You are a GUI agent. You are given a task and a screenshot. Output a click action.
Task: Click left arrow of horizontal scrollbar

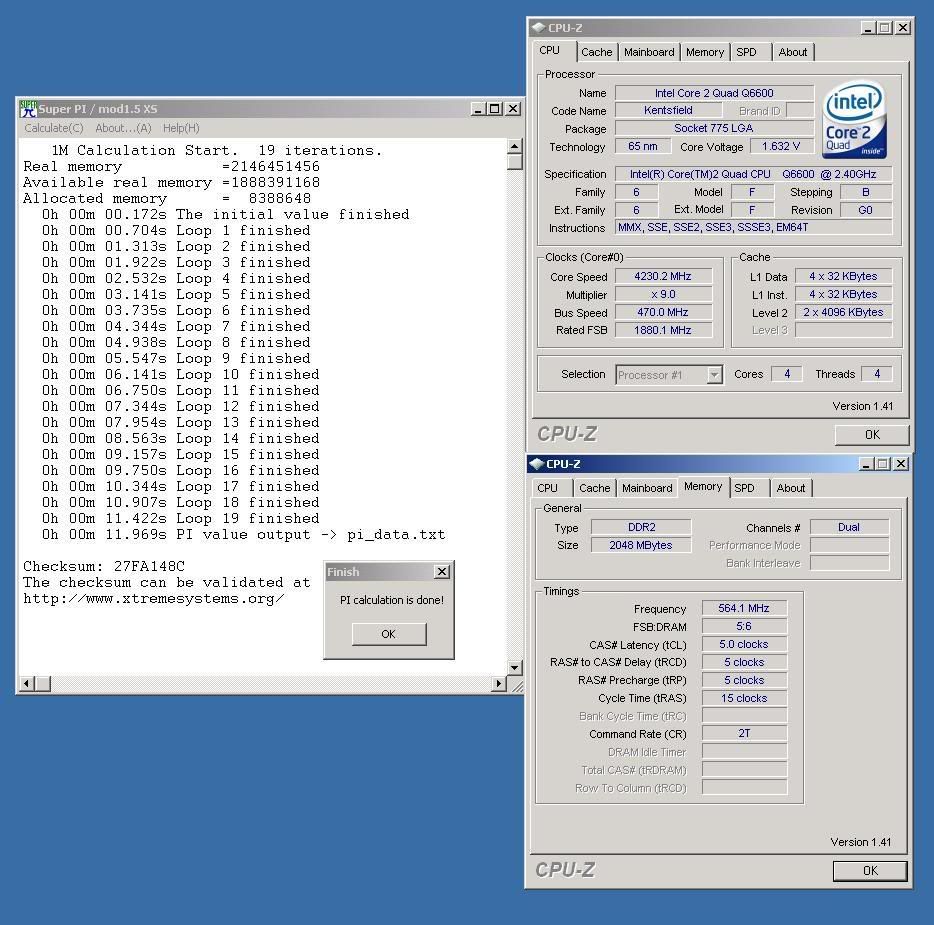(26, 684)
